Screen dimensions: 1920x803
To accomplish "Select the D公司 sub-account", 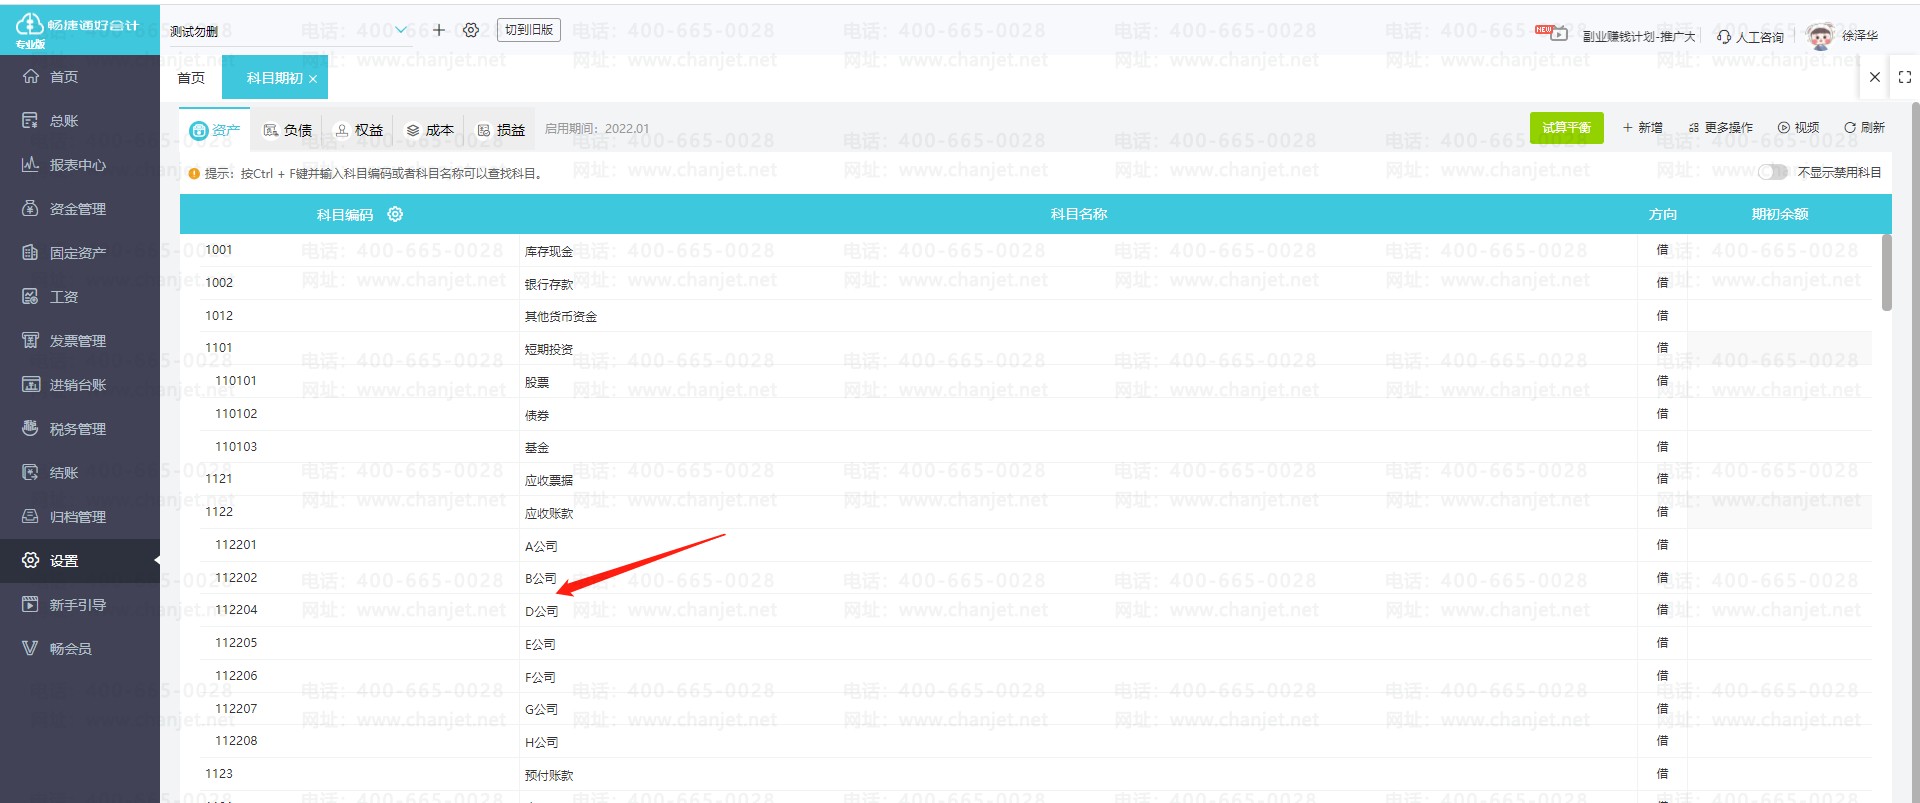I will 541,611.
